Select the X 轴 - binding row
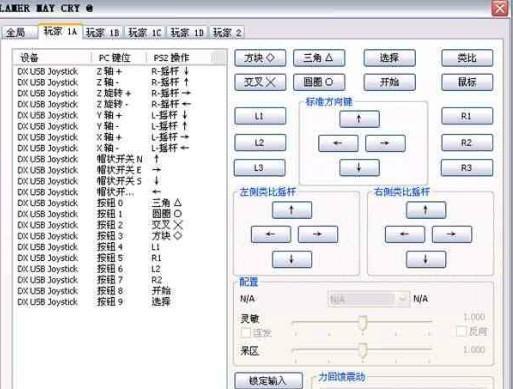 119,148
